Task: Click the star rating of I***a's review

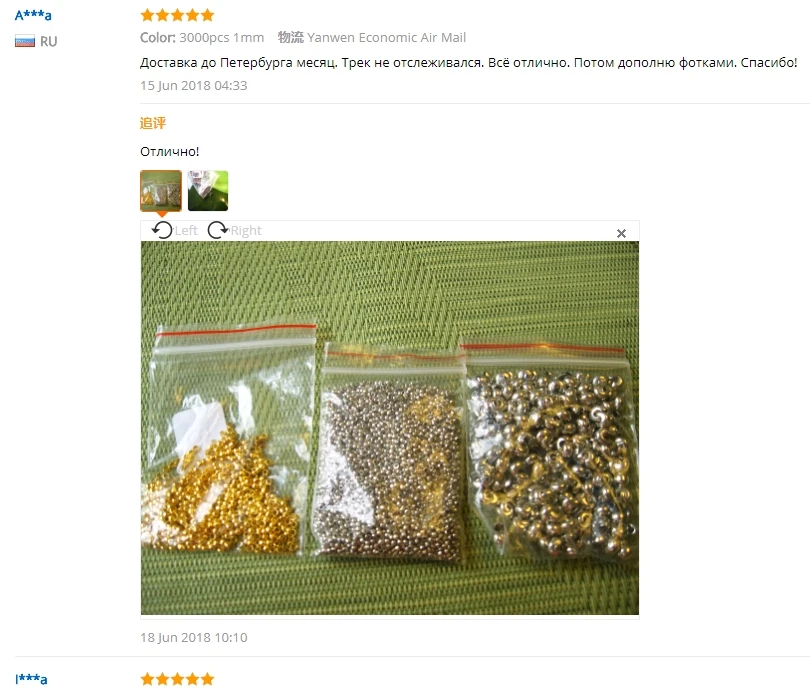Action: point(177,679)
